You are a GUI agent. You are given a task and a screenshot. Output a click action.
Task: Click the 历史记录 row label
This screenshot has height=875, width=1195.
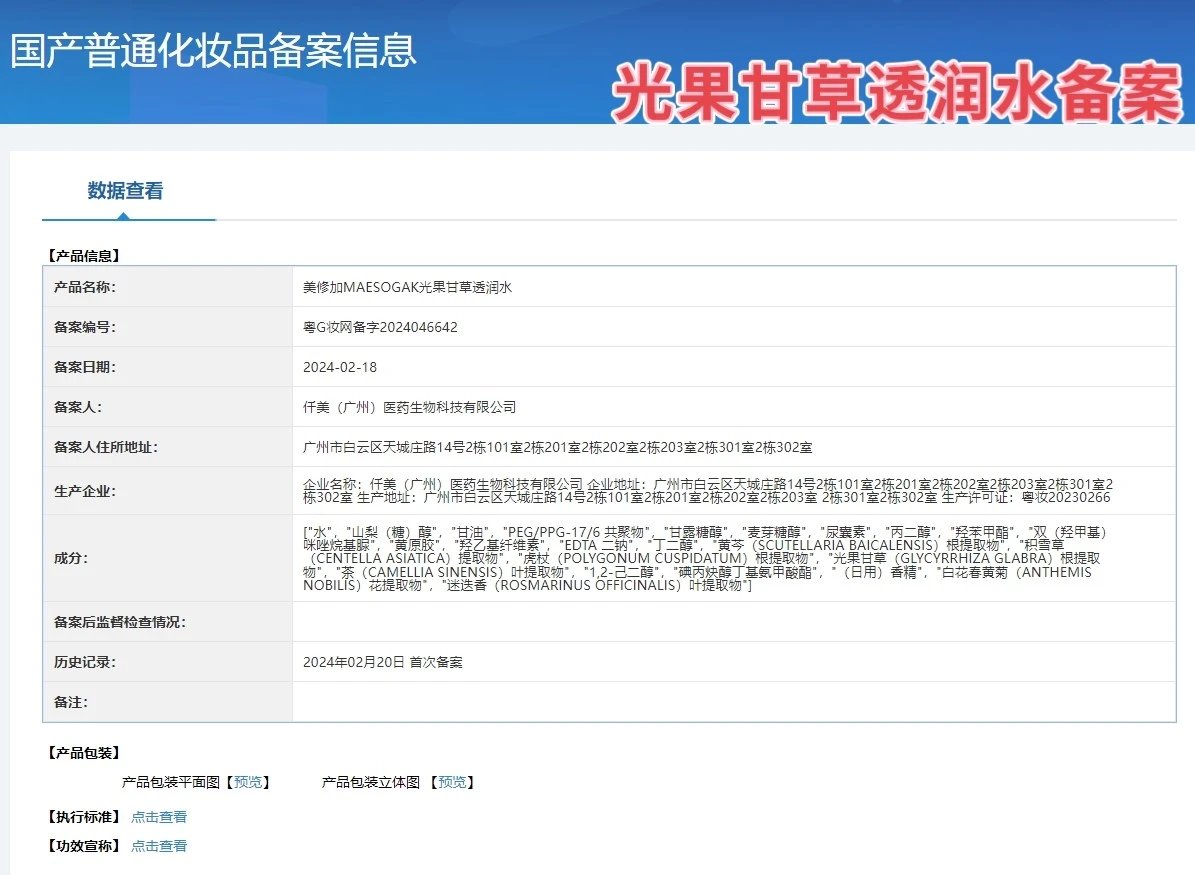85,662
